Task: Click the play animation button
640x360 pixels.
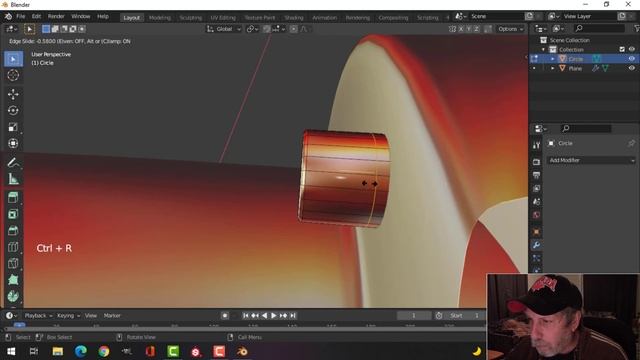Action: click(273, 316)
